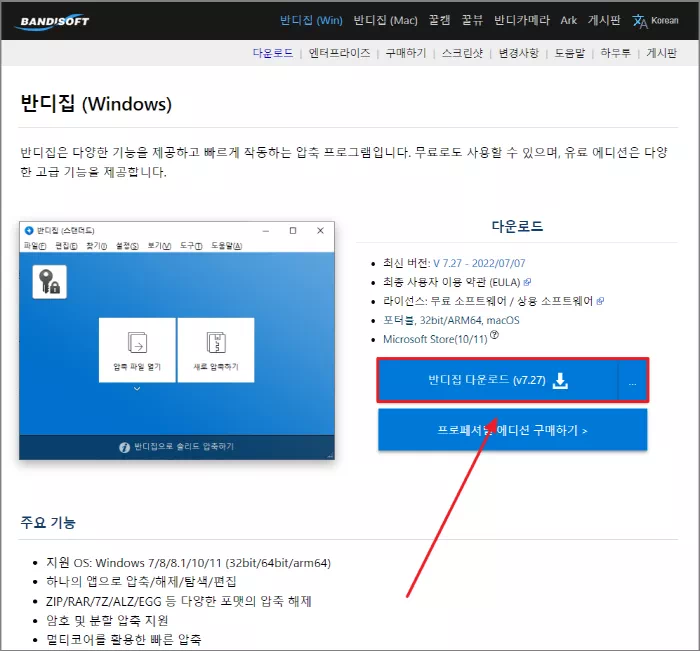Viewport: 700px width, 651px height.
Task: Select the 엔터프라이즈 sub-navigation tab
Action: coord(339,53)
